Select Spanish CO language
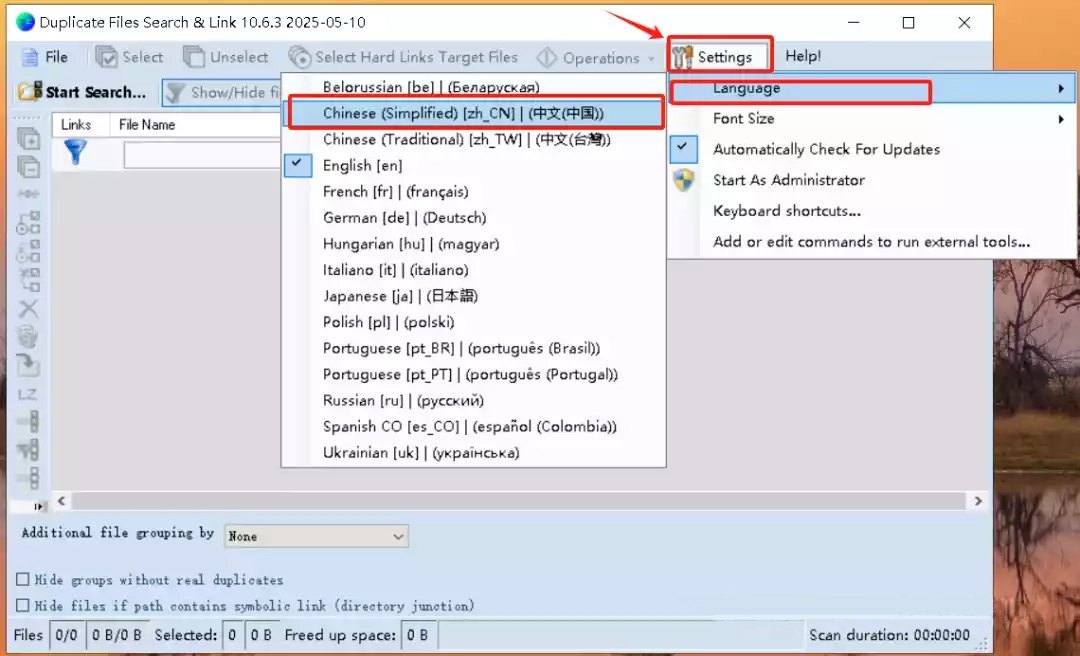The image size is (1080, 656). coord(474,427)
